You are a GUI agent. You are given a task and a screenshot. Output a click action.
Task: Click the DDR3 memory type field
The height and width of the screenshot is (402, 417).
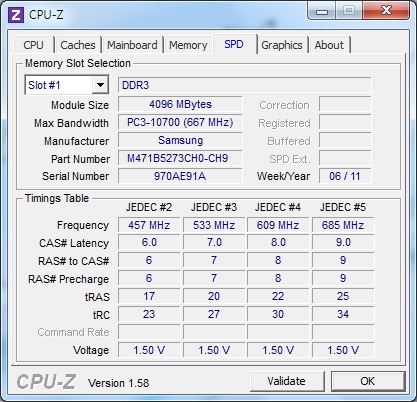[245, 85]
